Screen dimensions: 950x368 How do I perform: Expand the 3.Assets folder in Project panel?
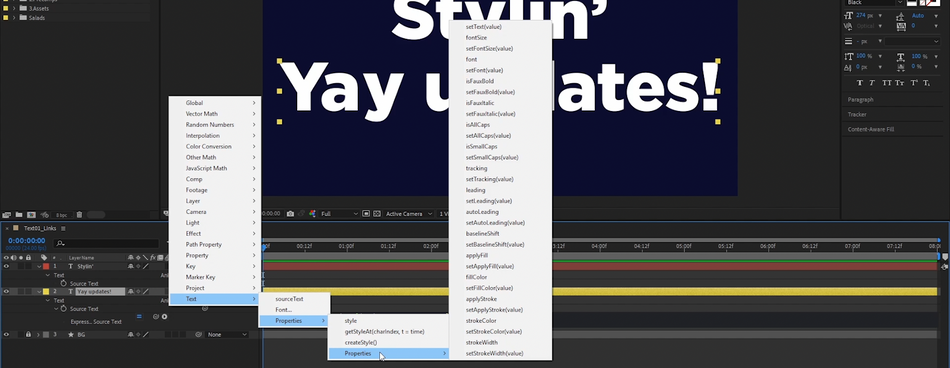pyautogui.click(x=14, y=8)
